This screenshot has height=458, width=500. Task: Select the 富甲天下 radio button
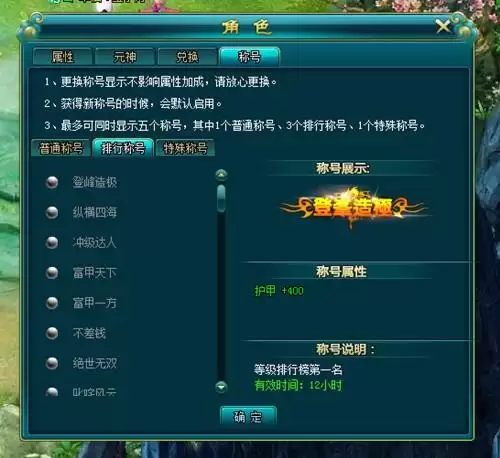coord(52,273)
